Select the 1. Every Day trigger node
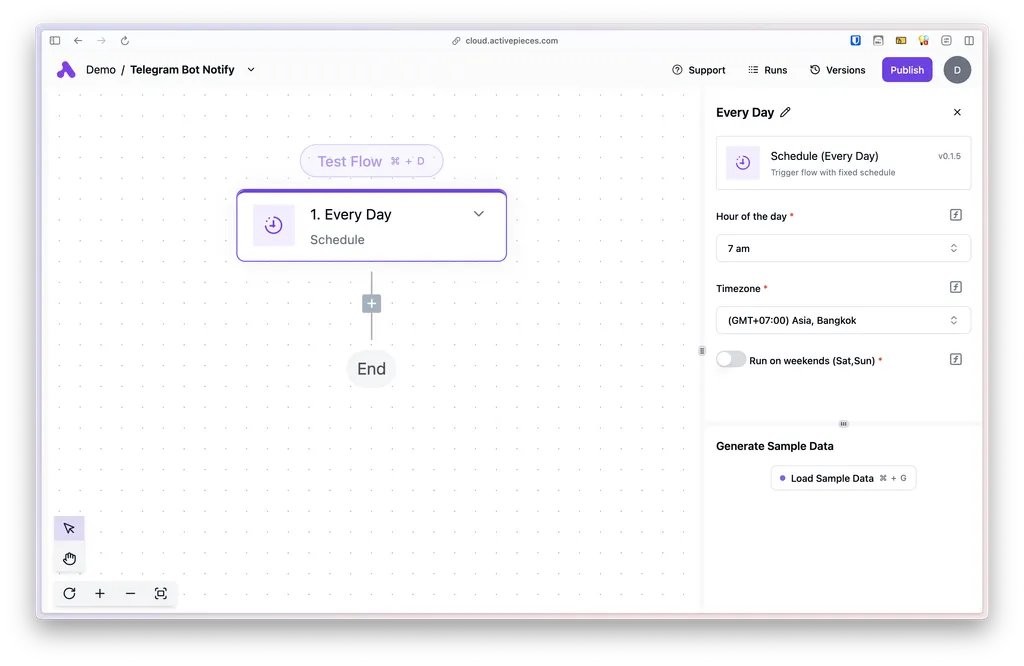 click(x=372, y=226)
